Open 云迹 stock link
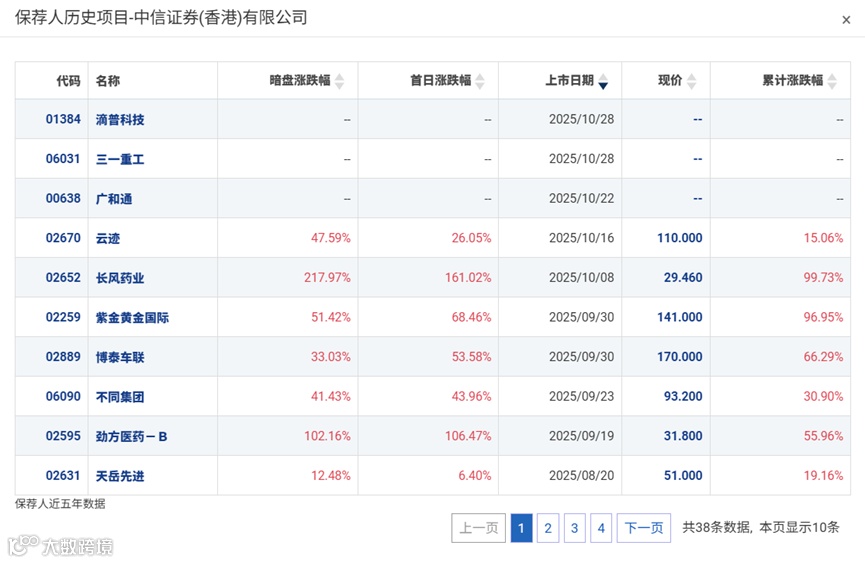The width and height of the screenshot is (865, 563). click(108, 239)
